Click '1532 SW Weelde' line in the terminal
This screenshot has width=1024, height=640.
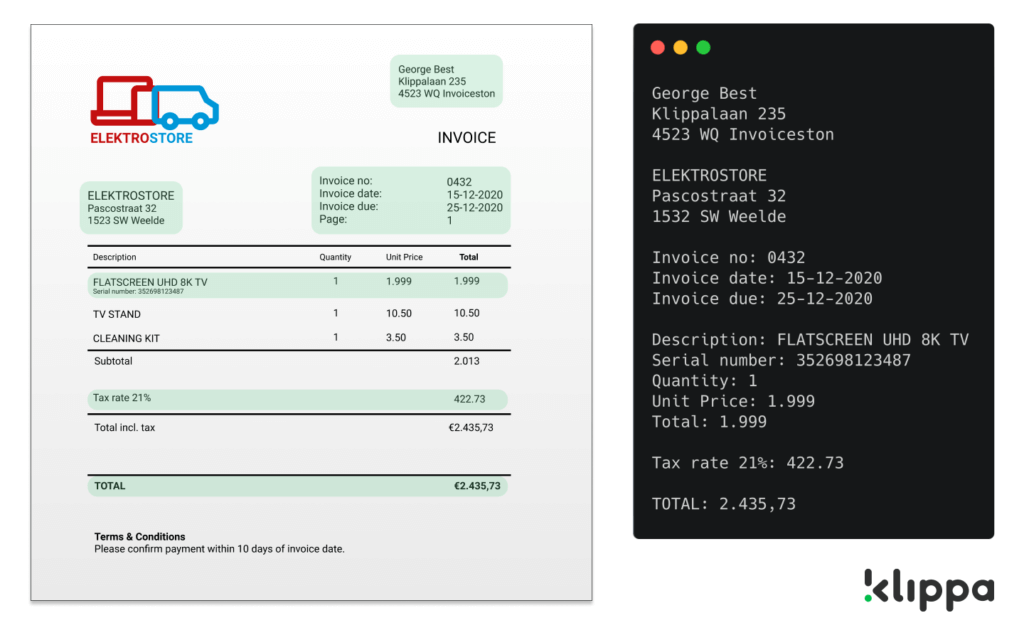coord(718,216)
